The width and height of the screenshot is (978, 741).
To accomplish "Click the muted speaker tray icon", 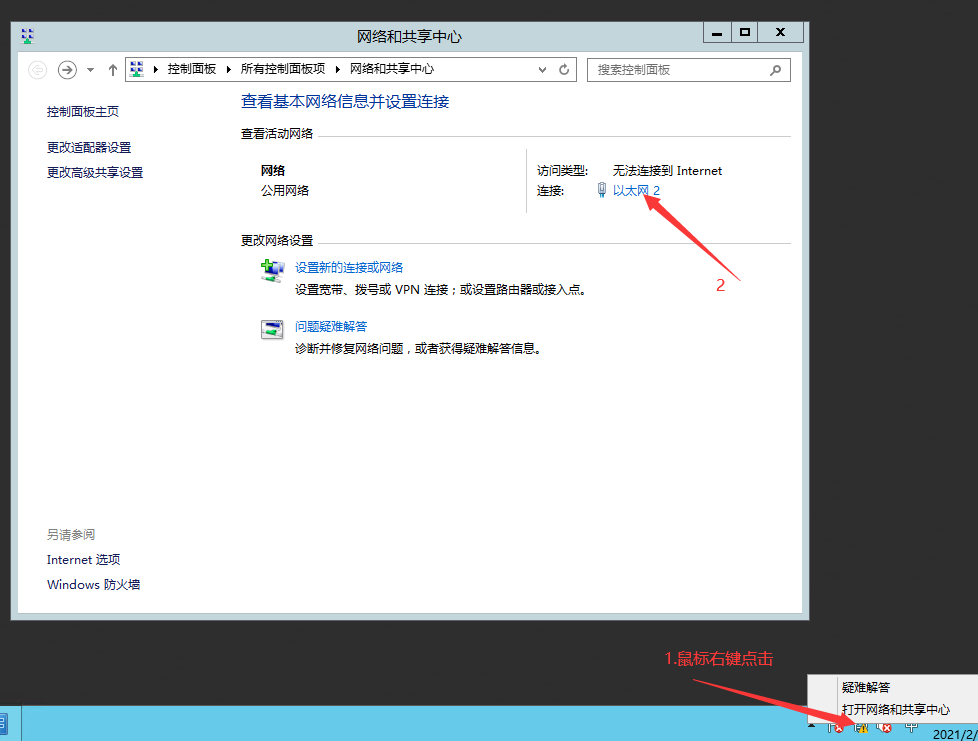I will tap(884, 727).
